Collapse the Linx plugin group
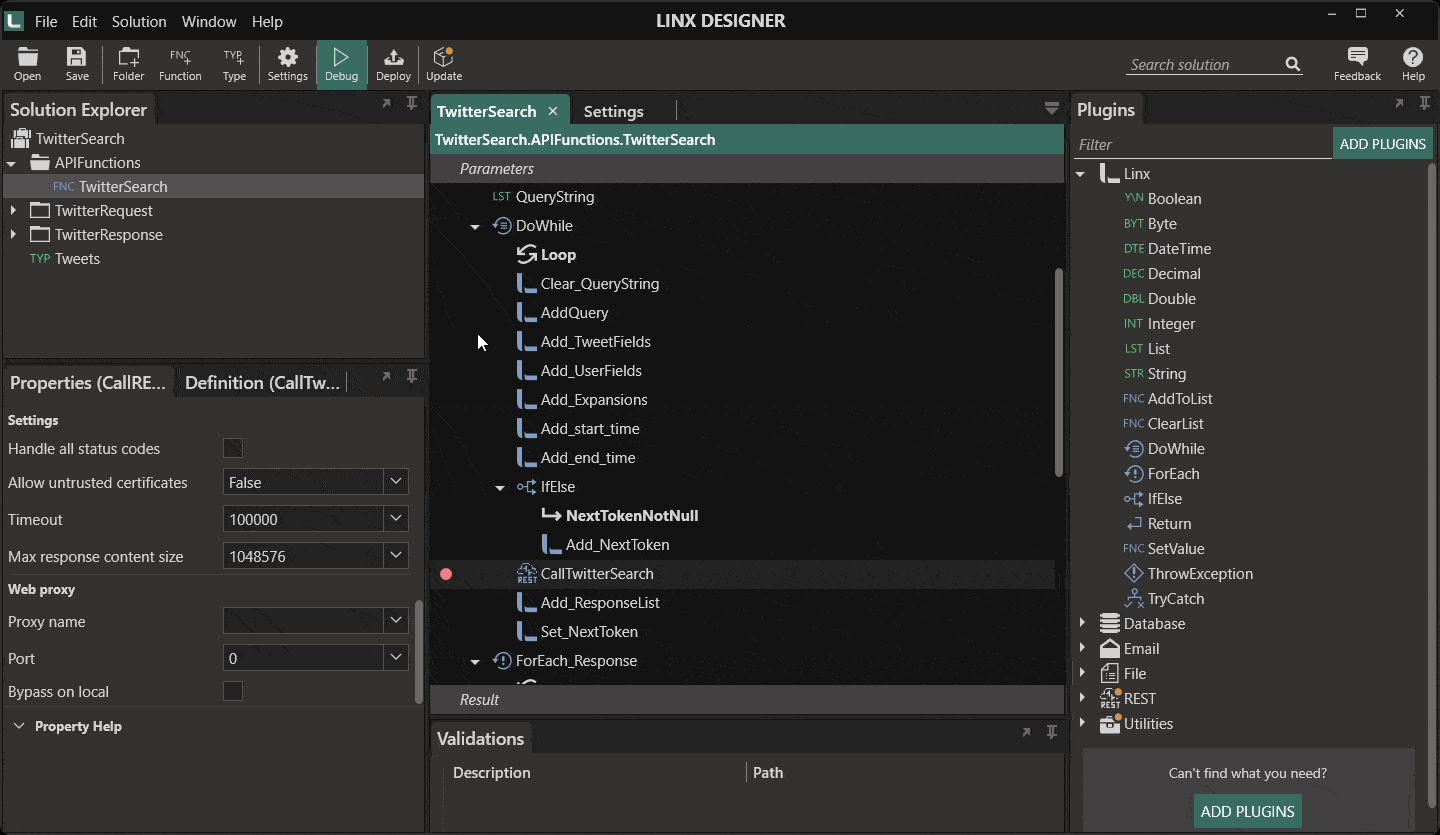1440x835 pixels. pos(1080,174)
